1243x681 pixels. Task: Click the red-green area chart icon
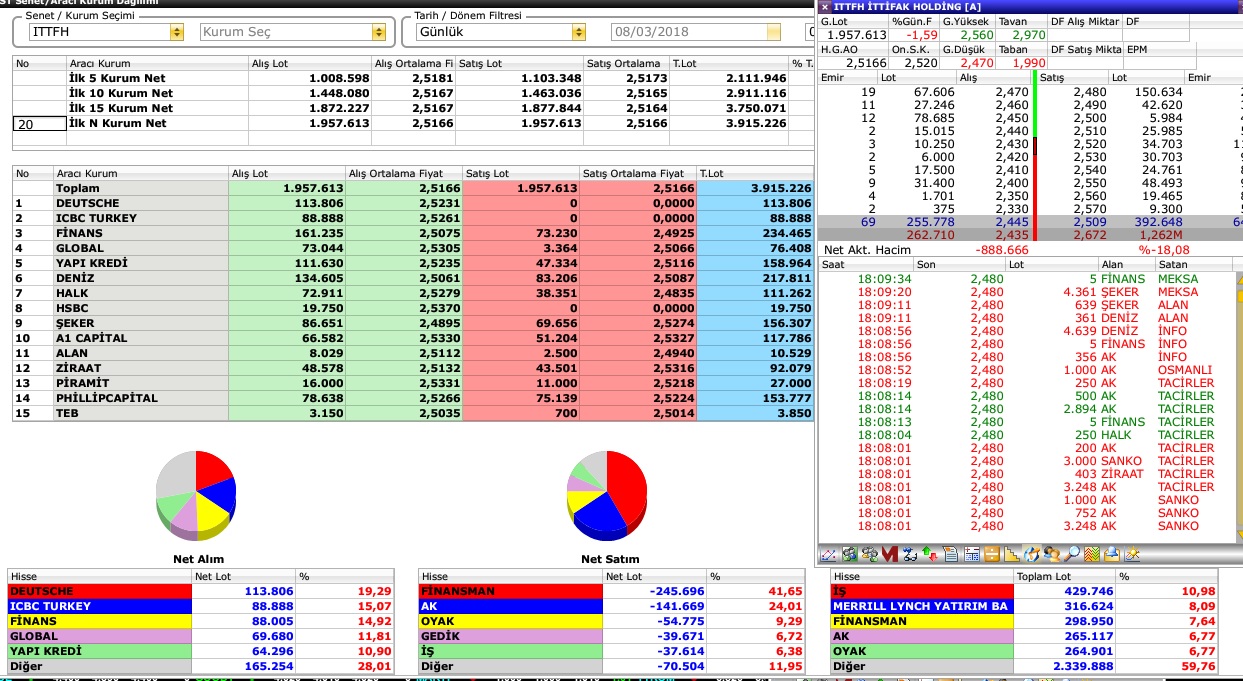(1092, 553)
